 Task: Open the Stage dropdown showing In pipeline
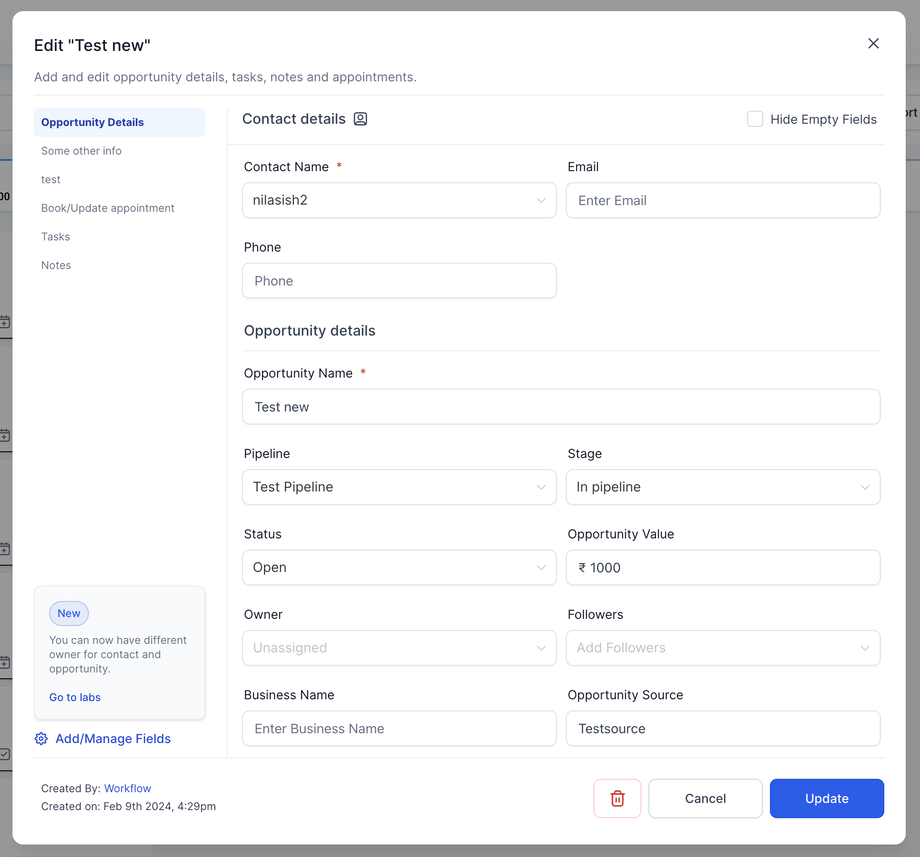pos(722,487)
